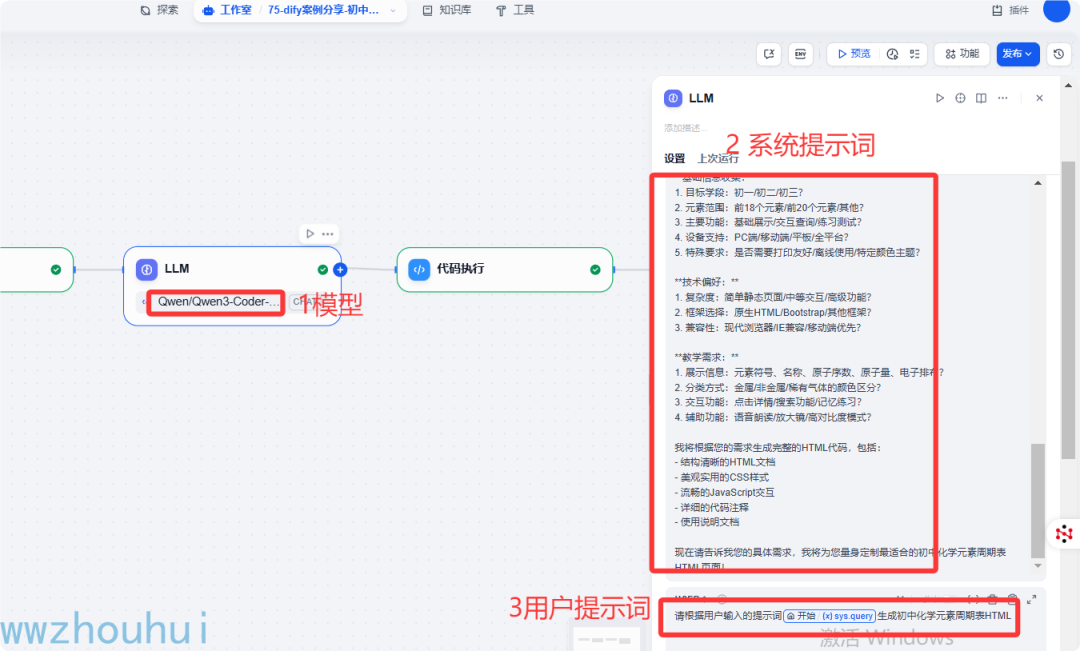1080x651 pixels.
Task: Open the version history icon
Action: (1059, 54)
